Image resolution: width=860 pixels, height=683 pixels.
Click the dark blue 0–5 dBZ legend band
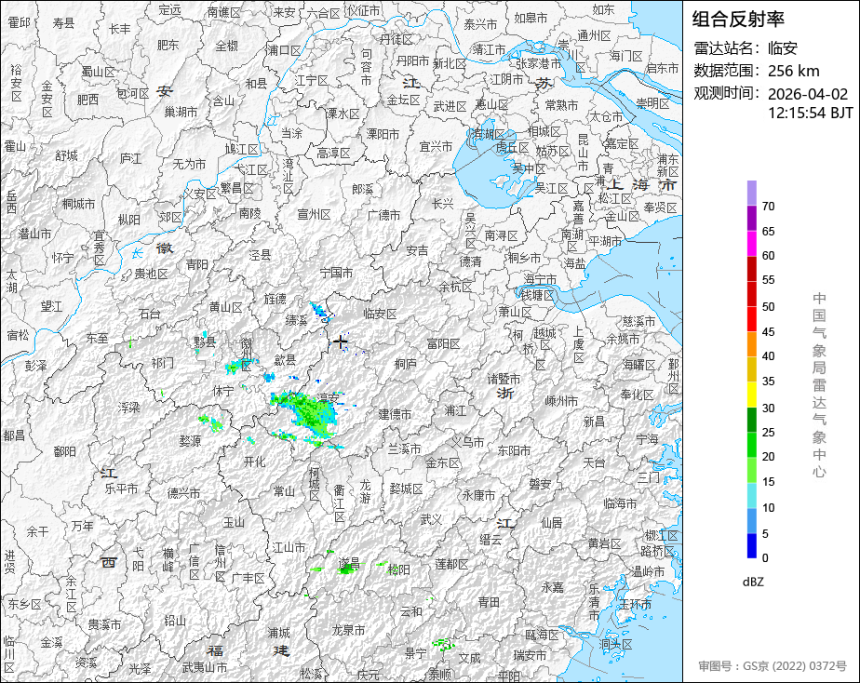pos(751,546)
